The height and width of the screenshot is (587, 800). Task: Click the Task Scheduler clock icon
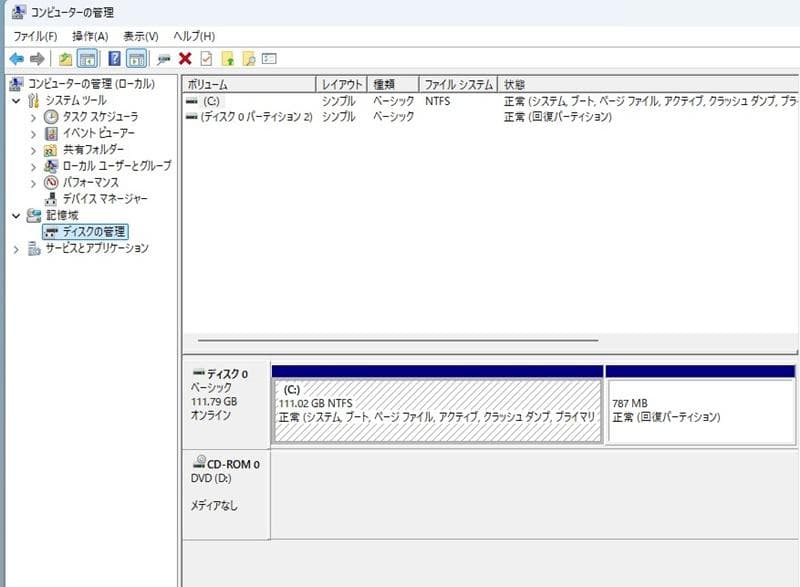(52, 117)
